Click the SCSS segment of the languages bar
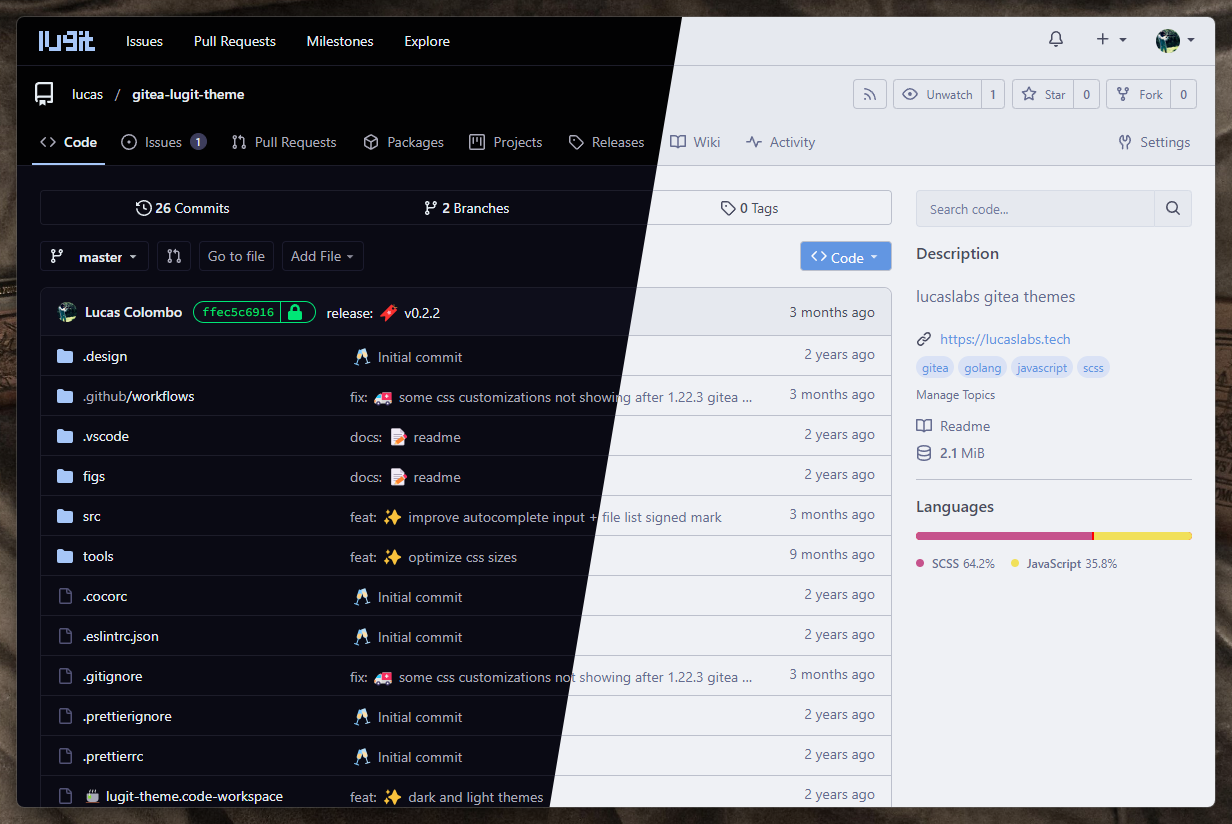The height and width of the screenshot is (824, 1232). (x=1000, y=535)
